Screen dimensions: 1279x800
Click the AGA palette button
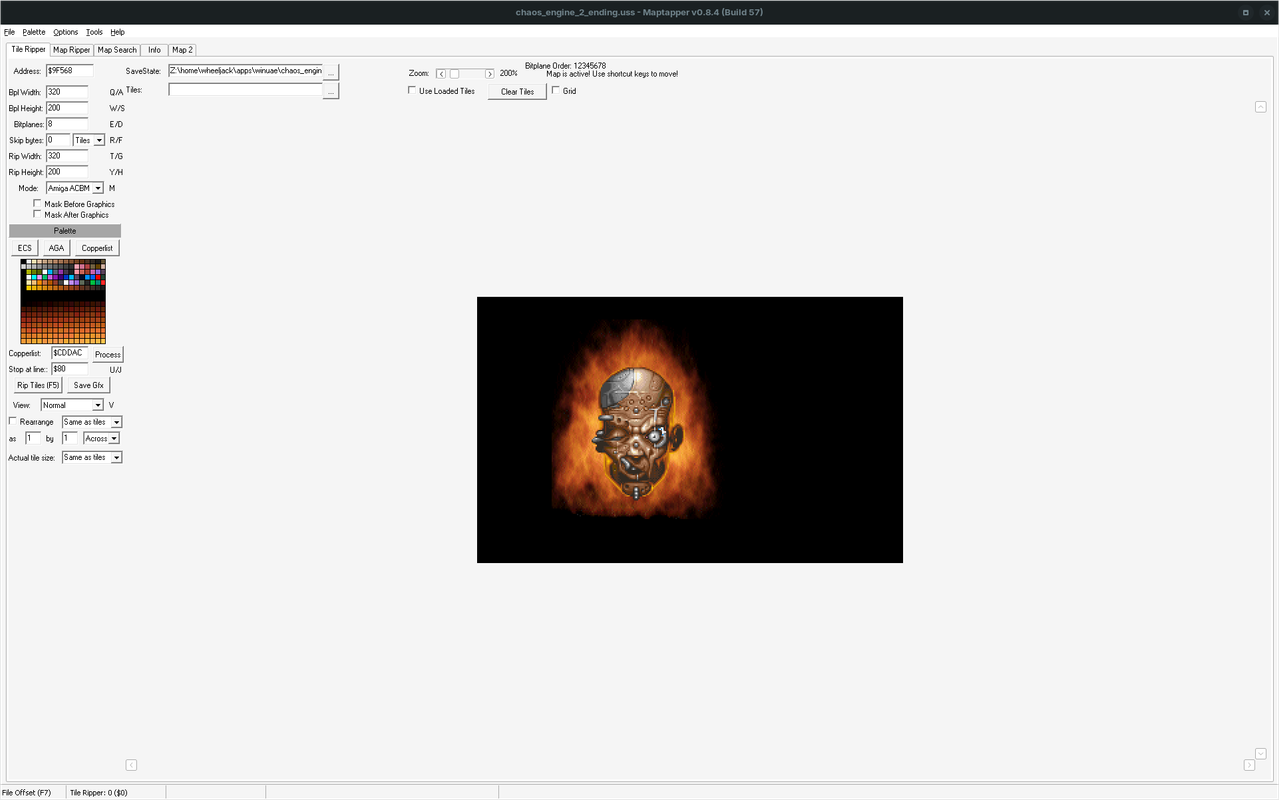pyautogui.click(x=56, y=248)
